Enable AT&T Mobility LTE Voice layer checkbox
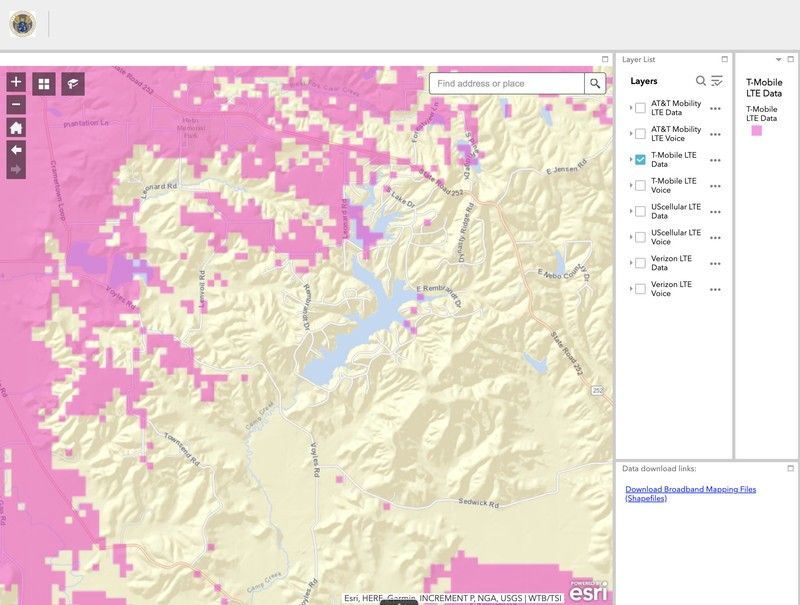The image size is (800, 605). [x=640, y=134]
